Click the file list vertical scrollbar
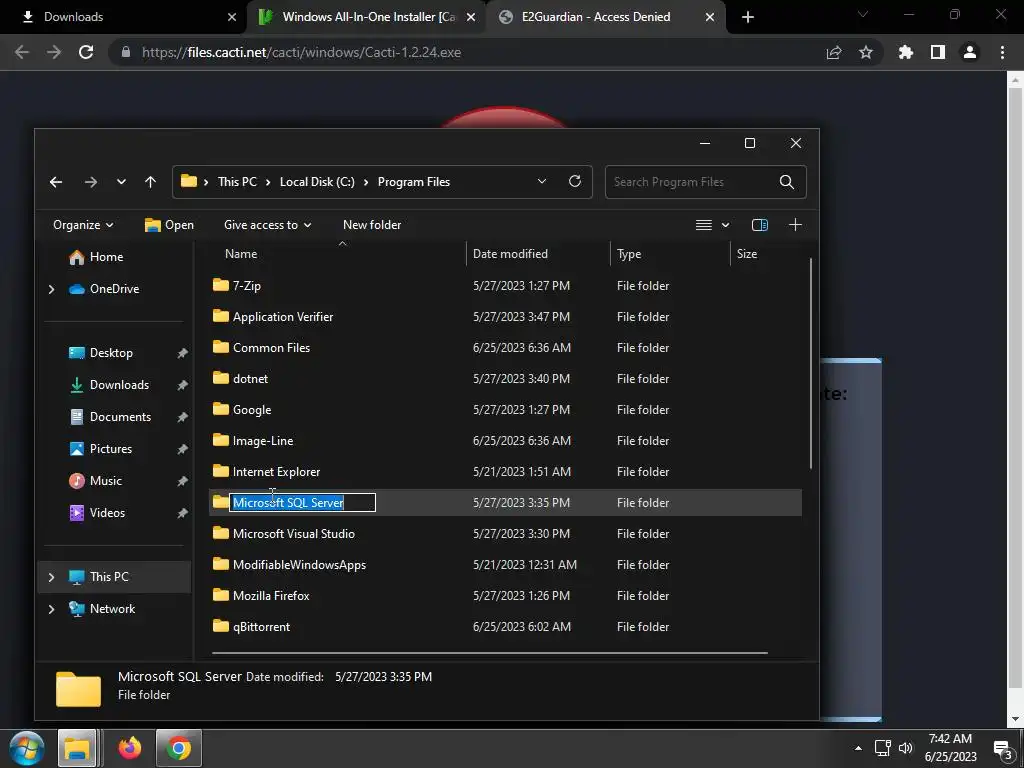1024x768 pixels. [810, 363]
